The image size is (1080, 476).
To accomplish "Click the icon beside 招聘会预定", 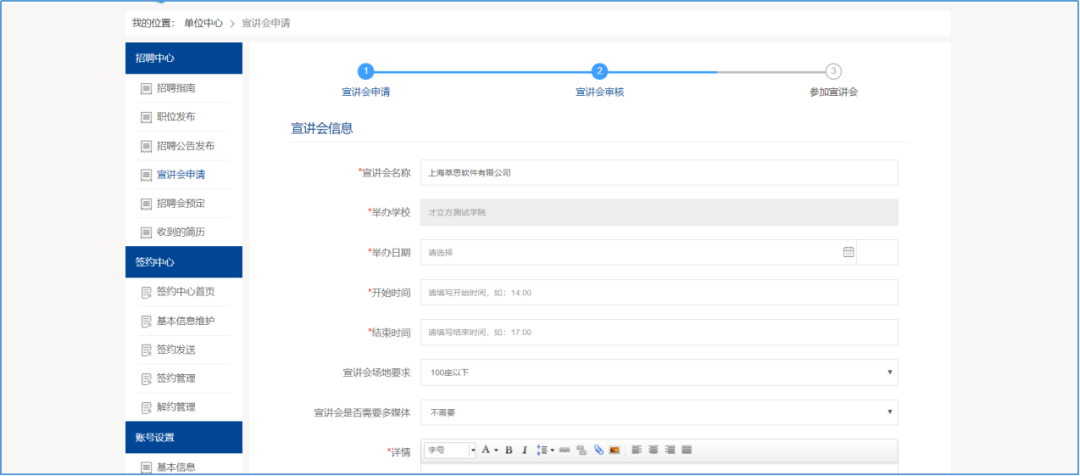I will [145, 204].
